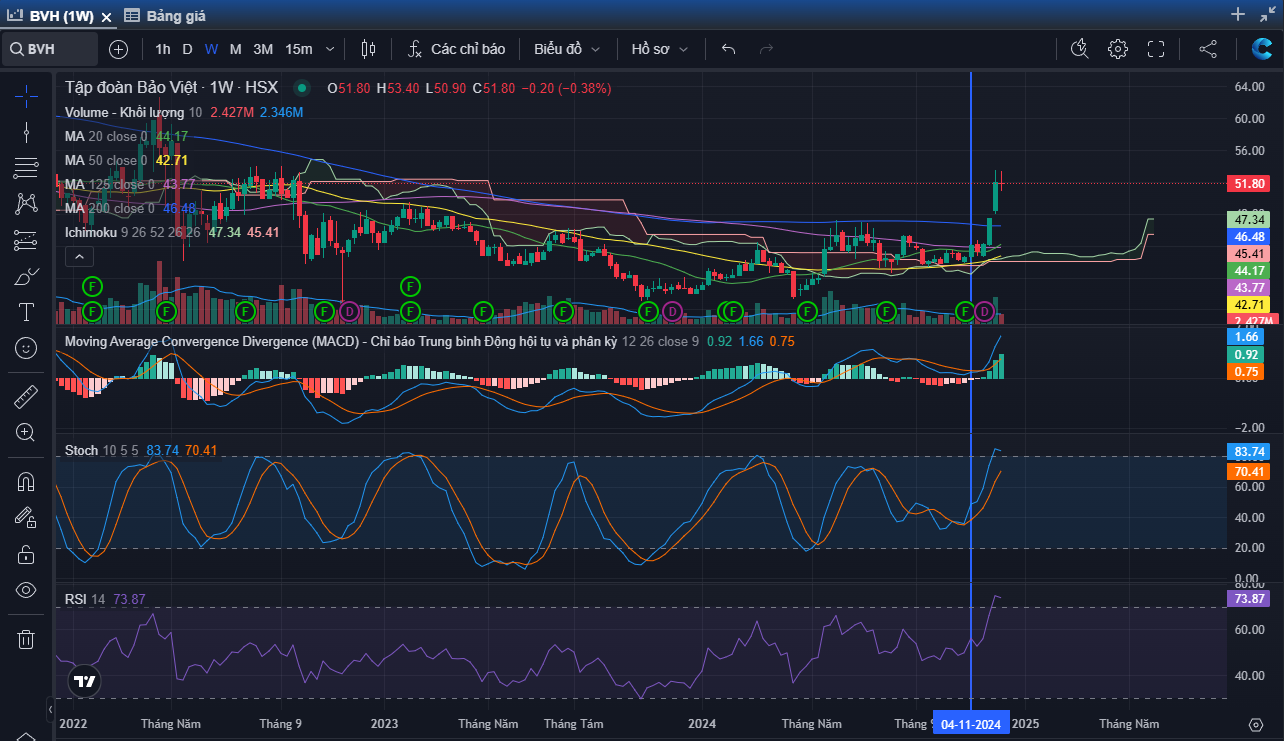1284x741 pixels.
Task: Open the Hồ sơ dropdown
Action: pyautogui.click(x=660, y=49)
